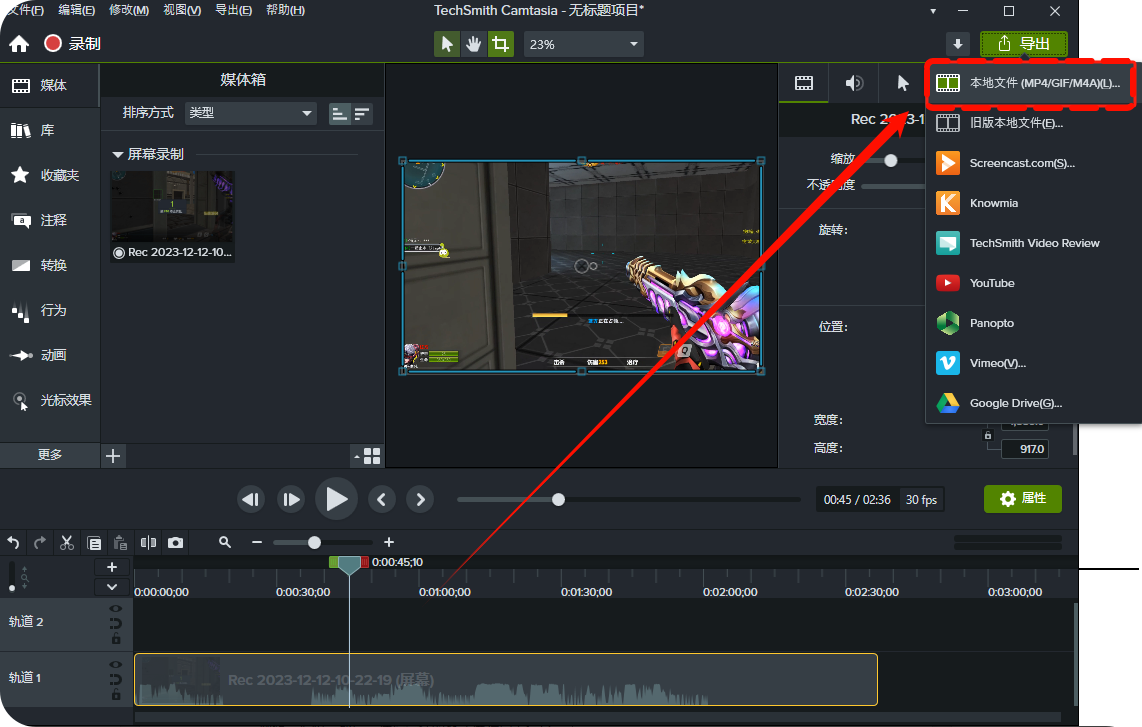
Task: Sort media in ascending order
Action: point(339,114)
